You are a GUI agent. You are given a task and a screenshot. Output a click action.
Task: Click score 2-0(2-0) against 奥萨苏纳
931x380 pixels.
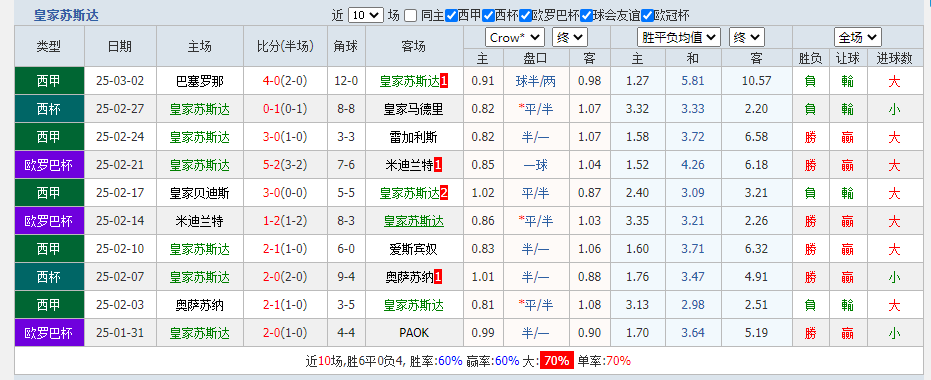click(x=285, y=277)
